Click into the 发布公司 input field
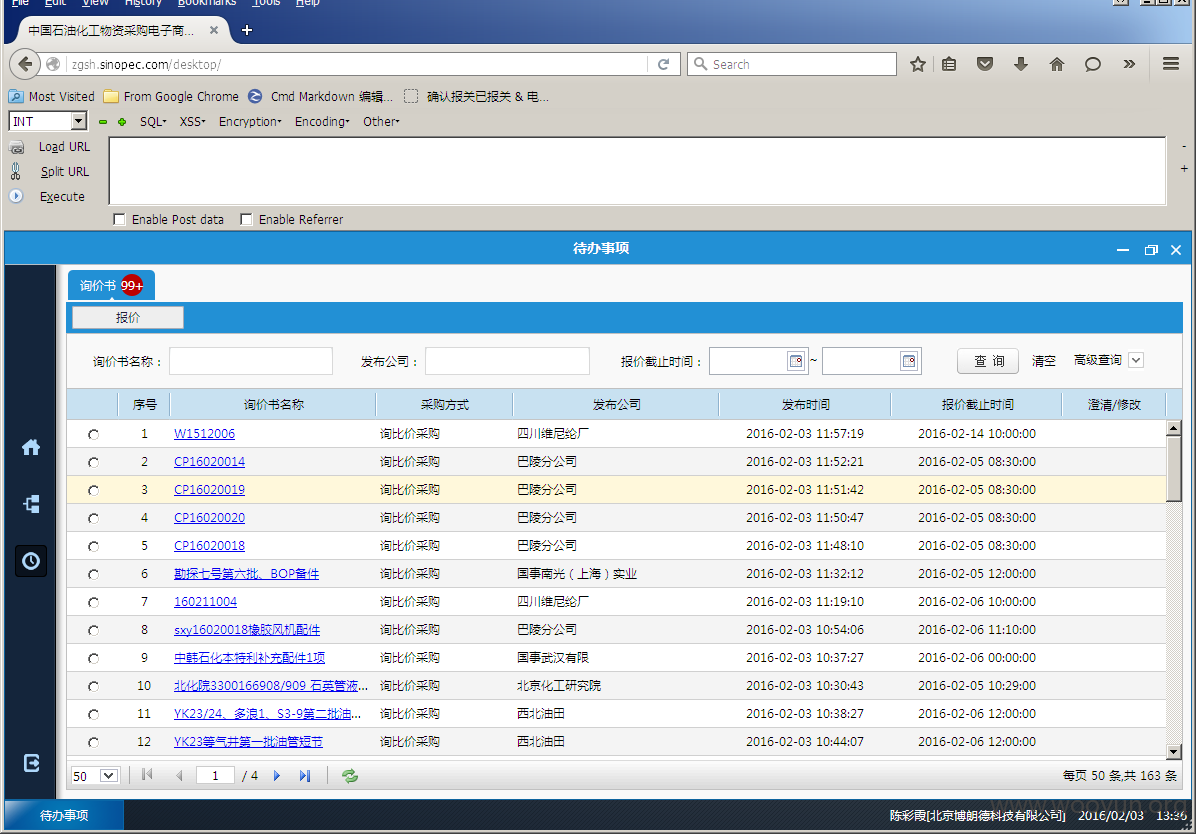Screen dimensions: 1196x834 pos(507,361)
